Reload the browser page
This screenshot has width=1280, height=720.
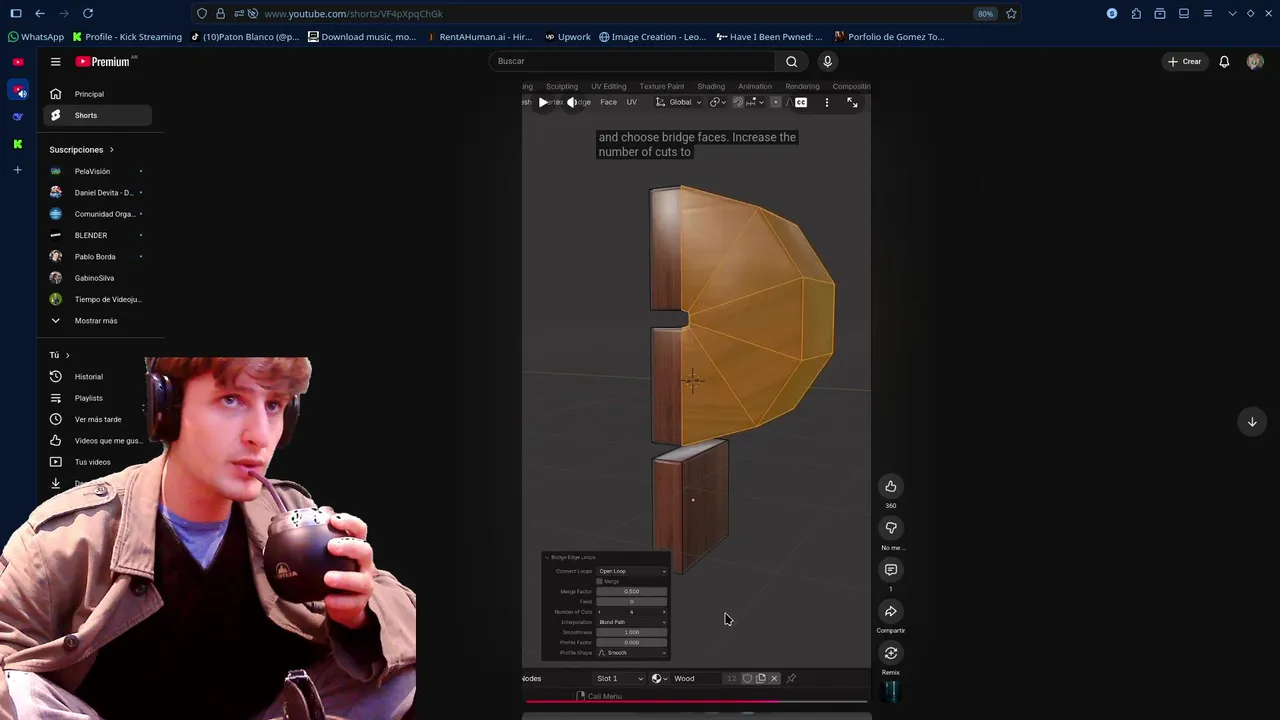point(88,13)
